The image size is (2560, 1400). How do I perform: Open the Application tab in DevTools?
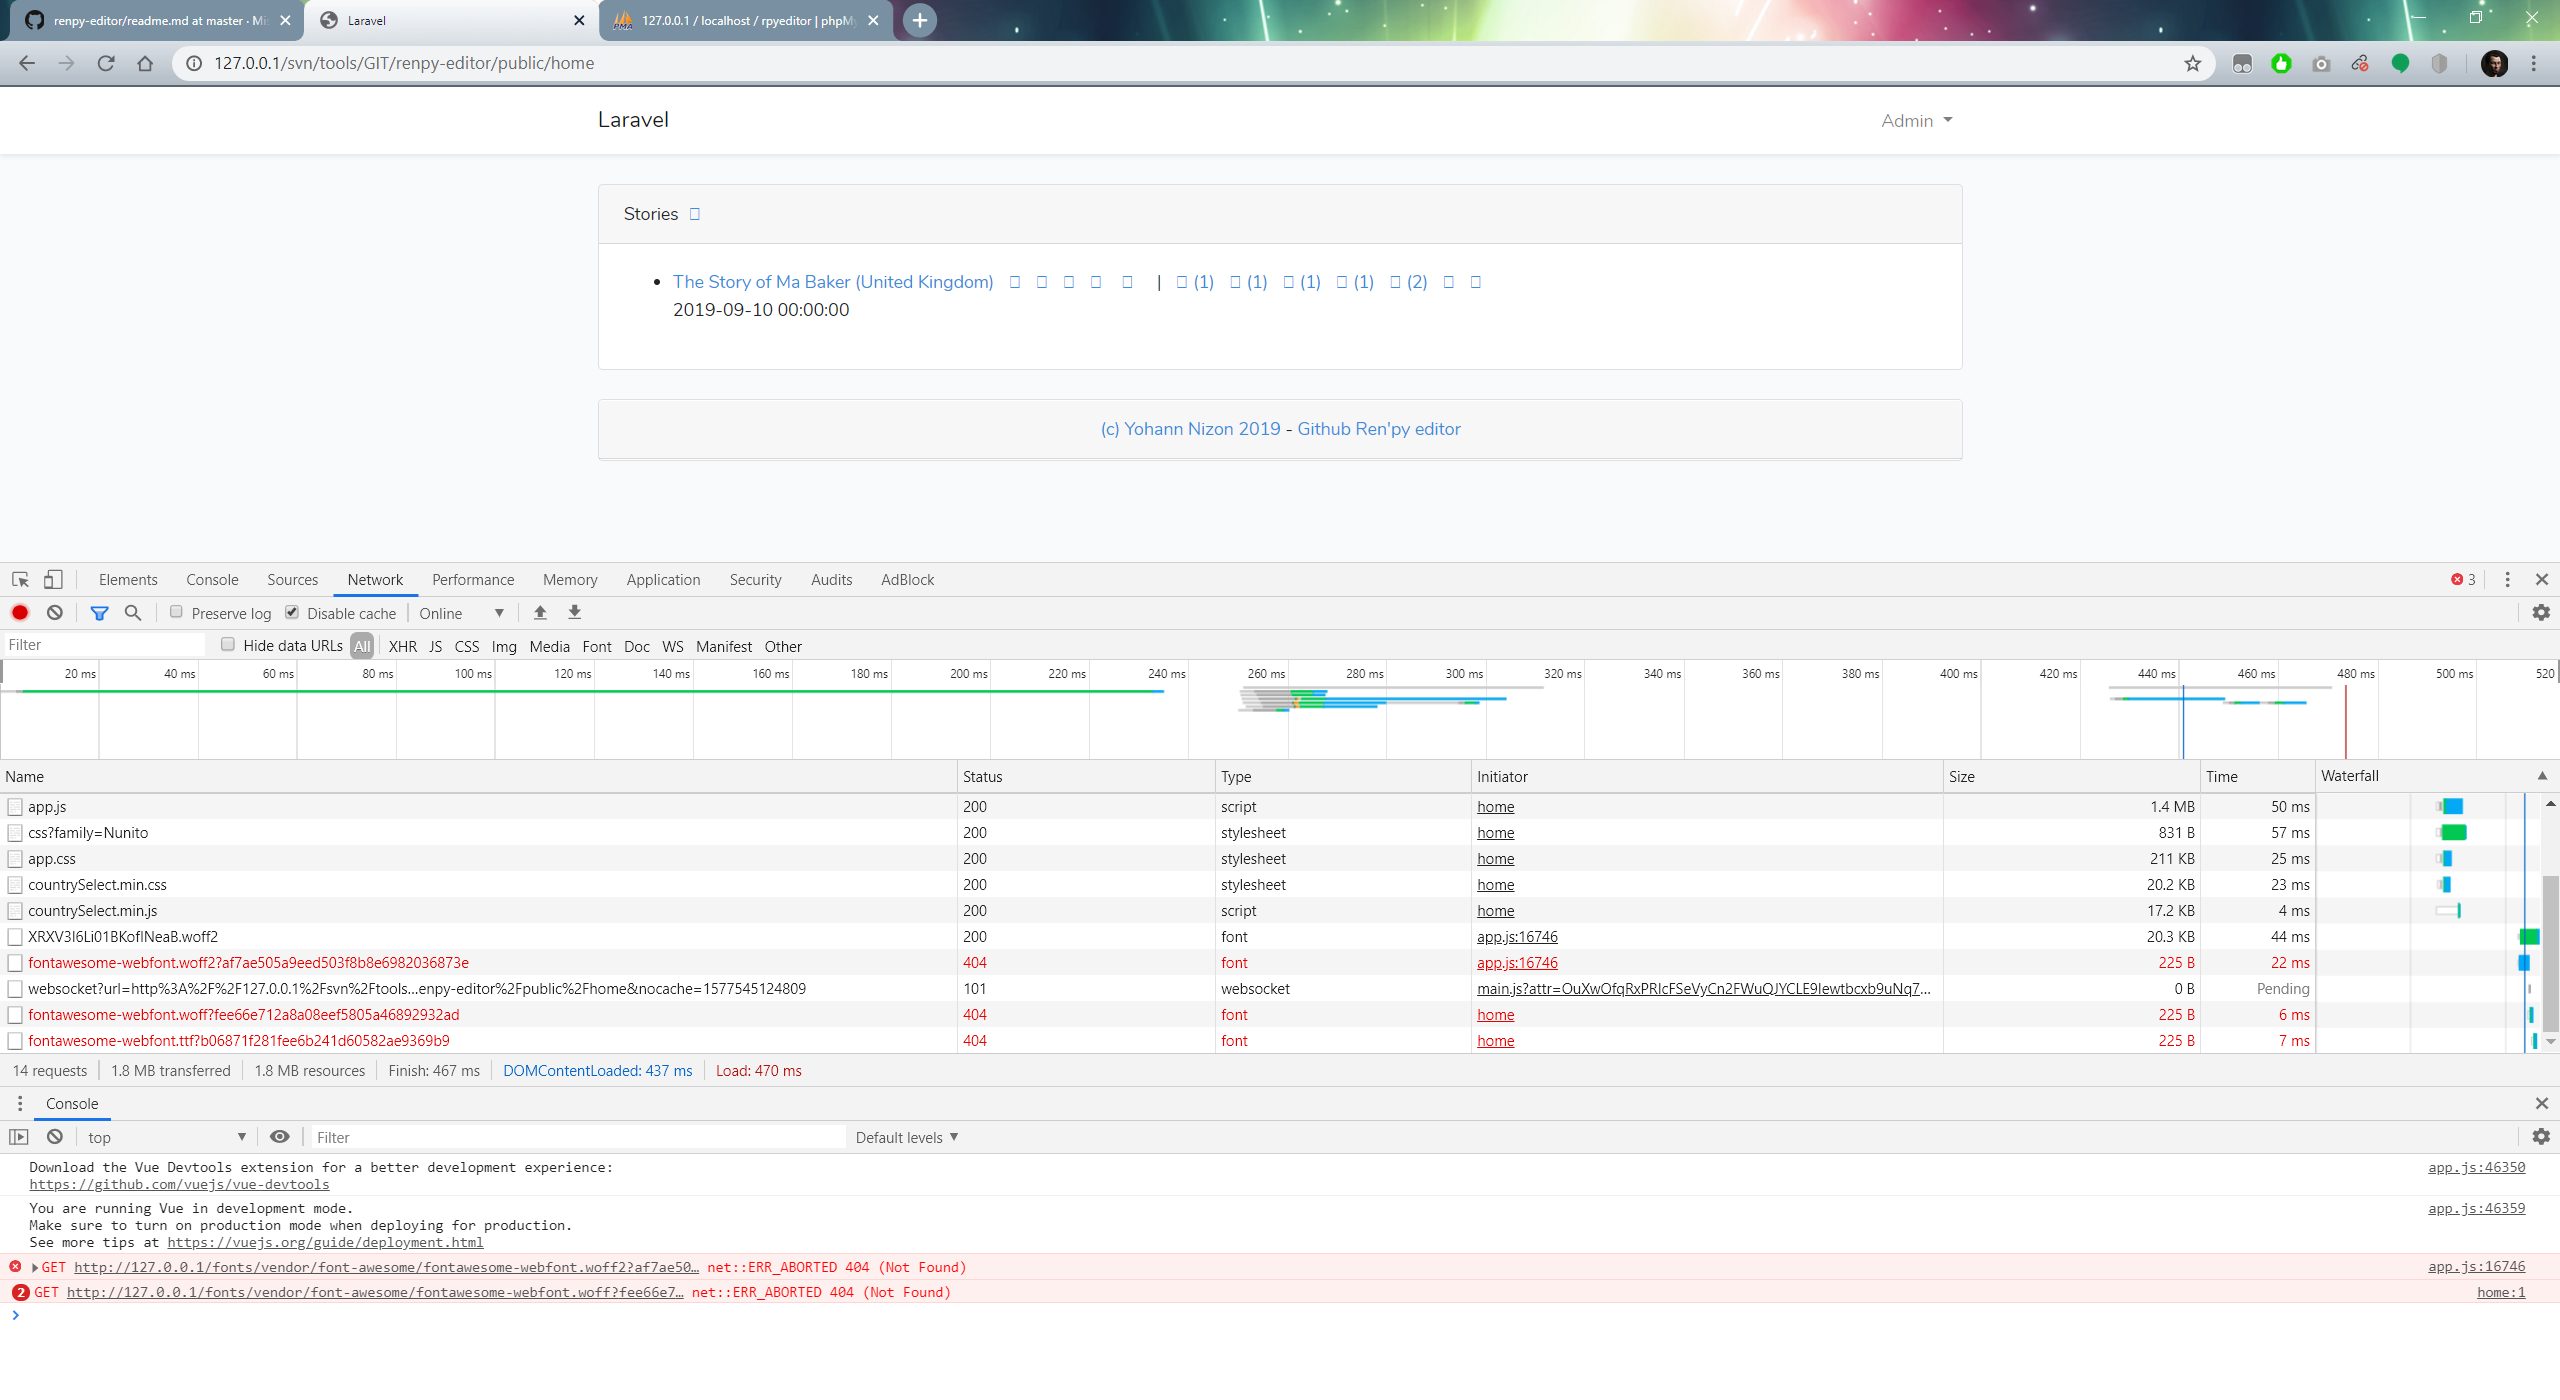pos(663,580)
